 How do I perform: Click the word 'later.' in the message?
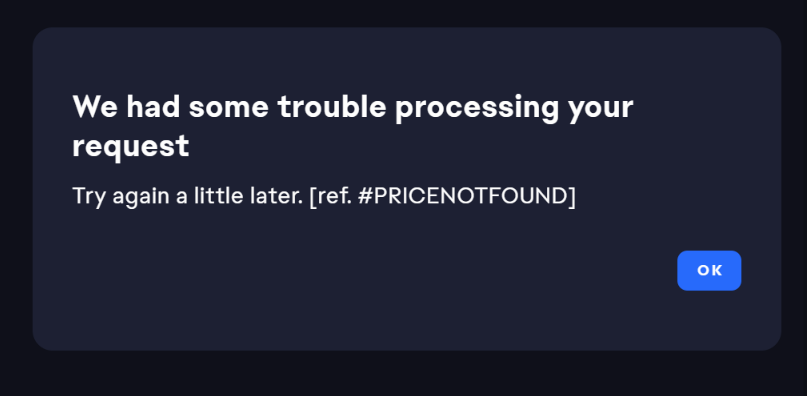[276, 196]
